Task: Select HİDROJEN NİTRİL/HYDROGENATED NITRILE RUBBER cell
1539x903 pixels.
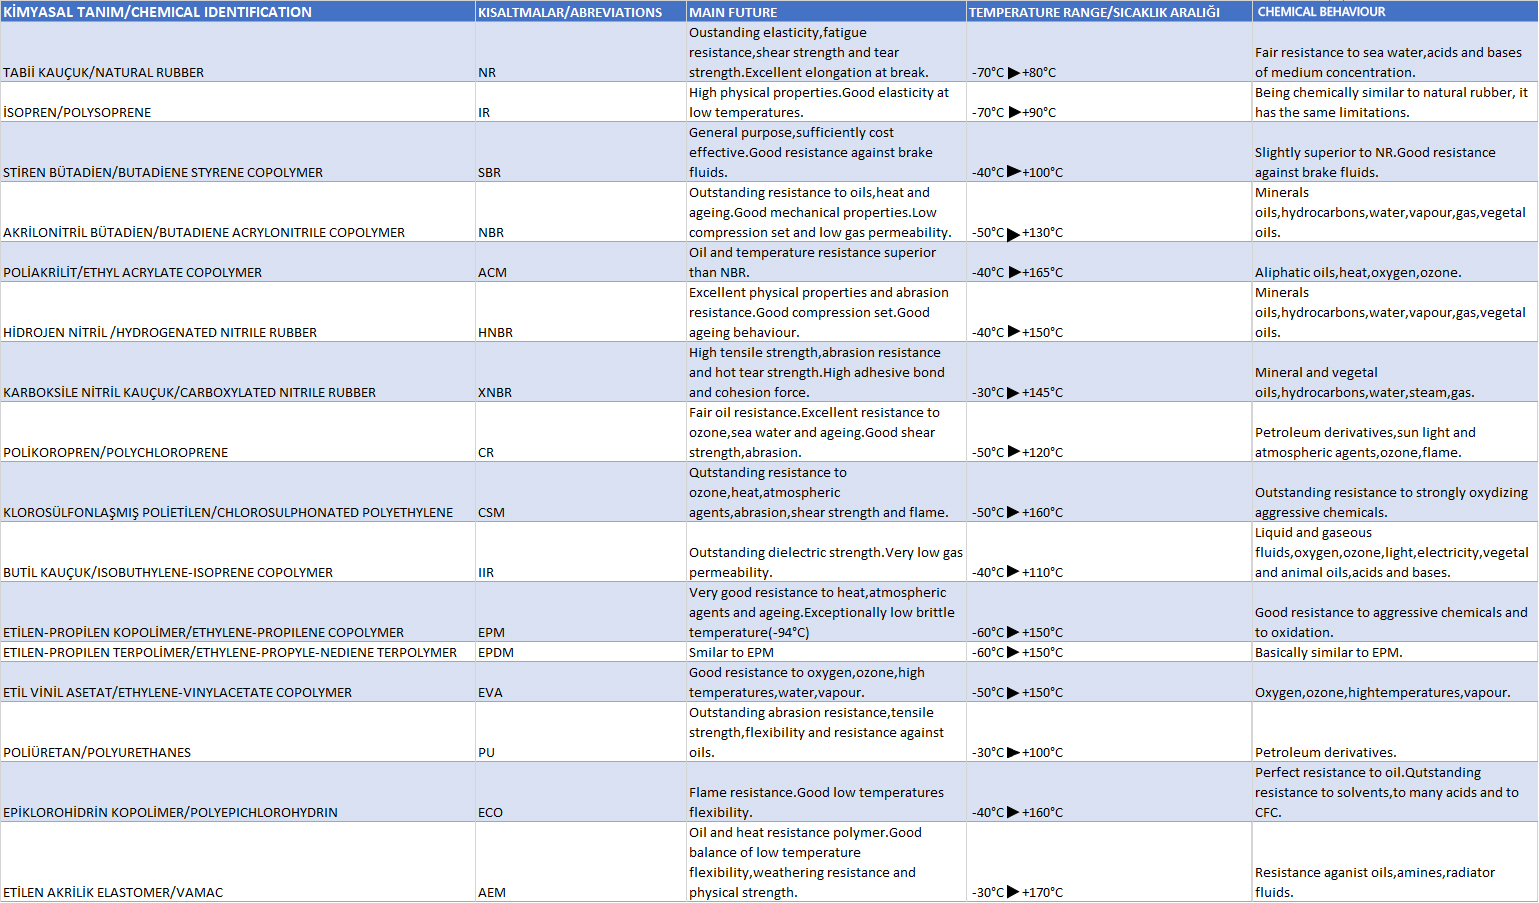Action: pyautogui.click(x=238, y=312)
